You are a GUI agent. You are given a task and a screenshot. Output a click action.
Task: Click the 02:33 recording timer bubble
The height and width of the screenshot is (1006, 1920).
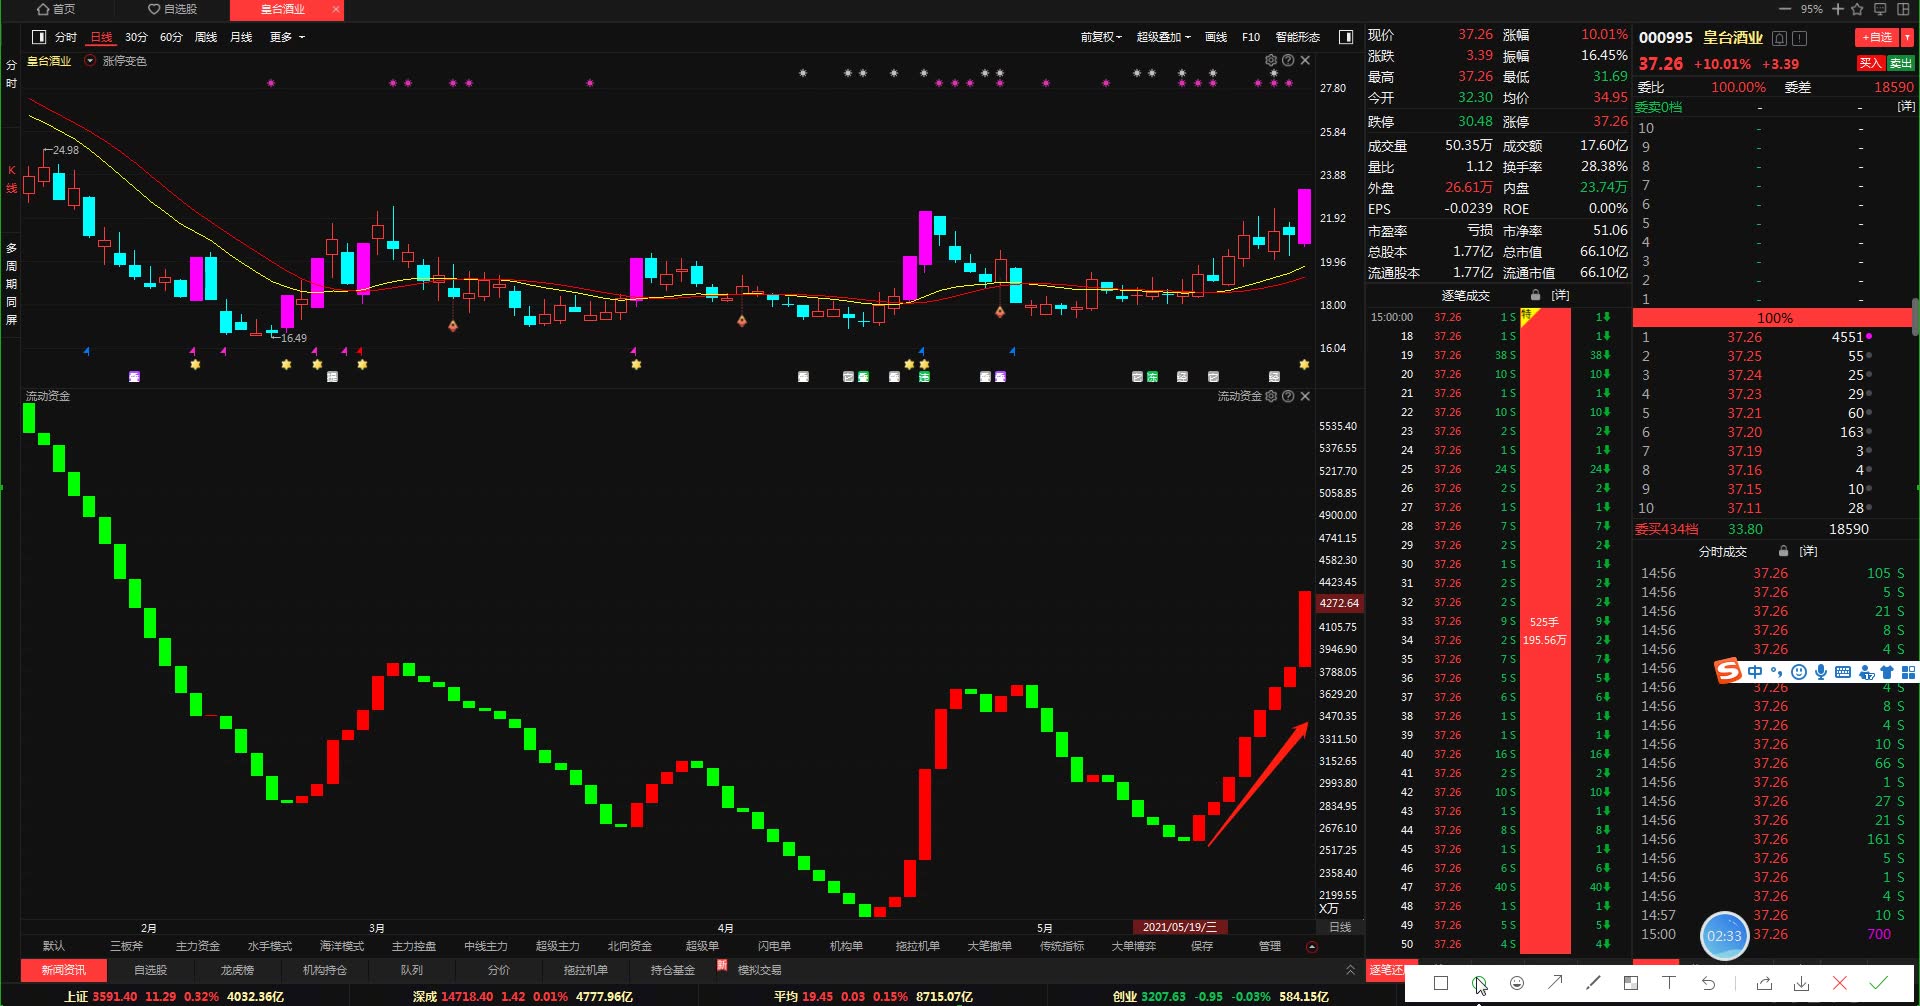(x=1724, y=936)
